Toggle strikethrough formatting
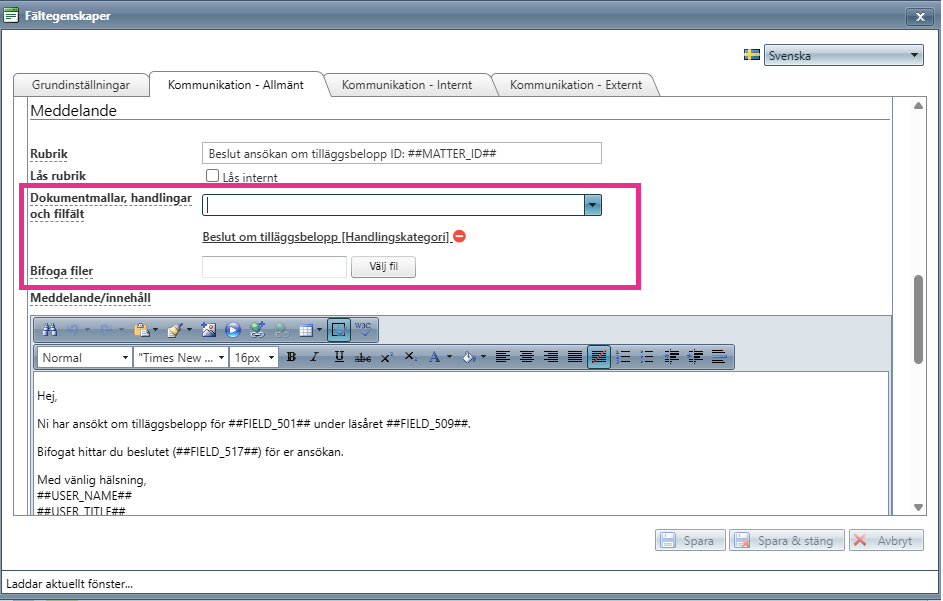Viewport: 943px width, 601px height. (363, 357)
